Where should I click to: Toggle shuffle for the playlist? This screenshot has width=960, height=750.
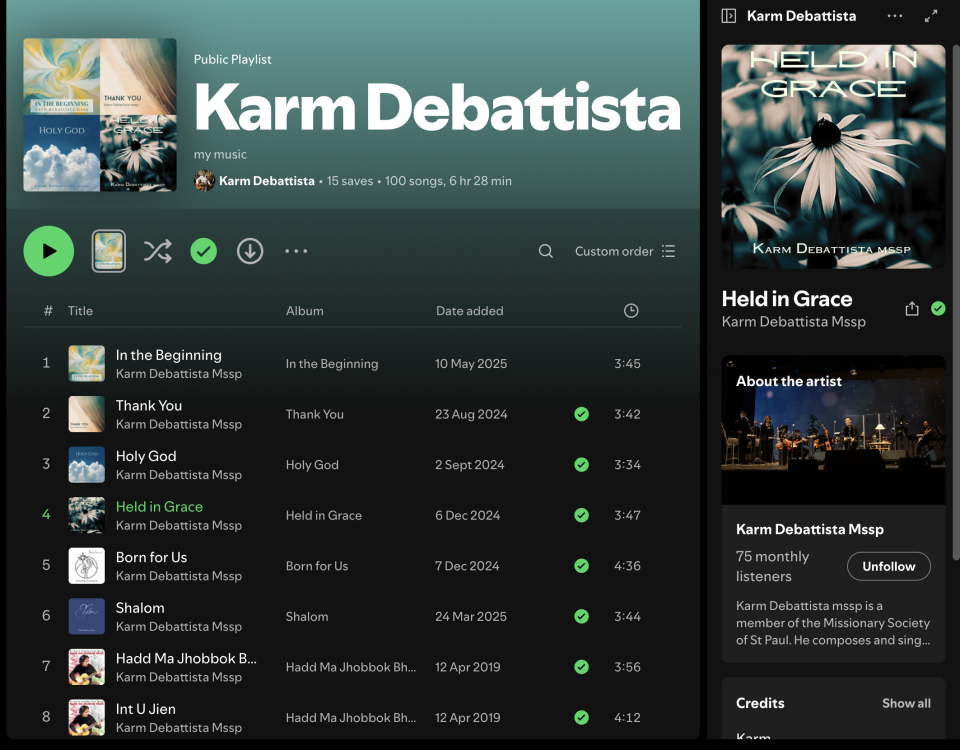tap(157, 251)
